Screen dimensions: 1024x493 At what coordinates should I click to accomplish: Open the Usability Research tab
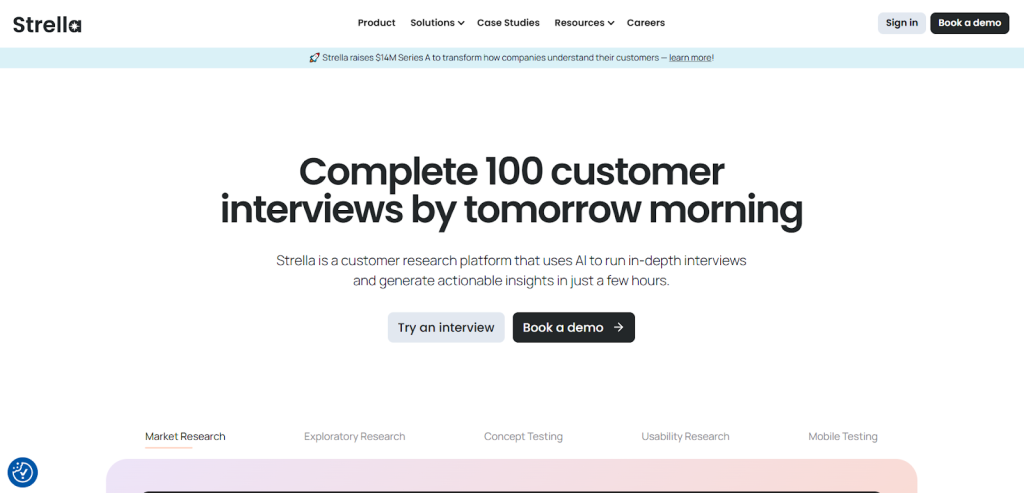point(685,436)
